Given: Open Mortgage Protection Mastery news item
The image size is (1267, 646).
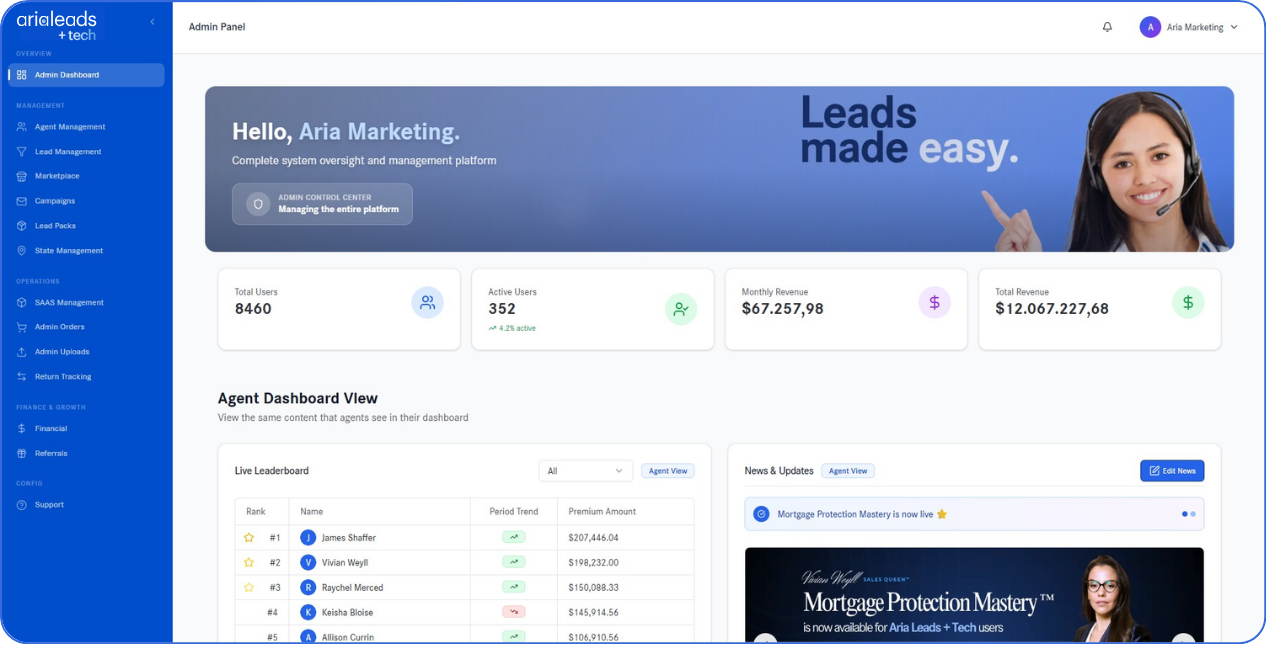Looking at the screenshot, I should tap(974, 514).
